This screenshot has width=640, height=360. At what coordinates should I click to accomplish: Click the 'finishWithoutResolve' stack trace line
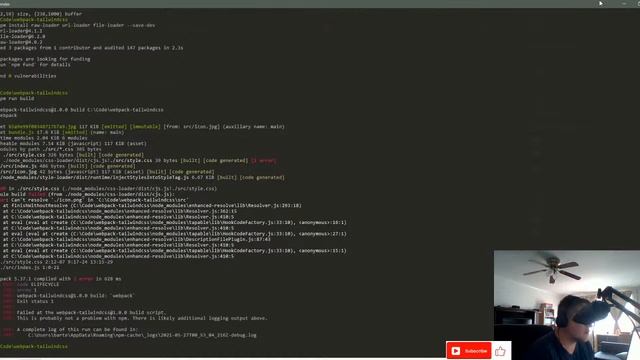pos(152,206)
